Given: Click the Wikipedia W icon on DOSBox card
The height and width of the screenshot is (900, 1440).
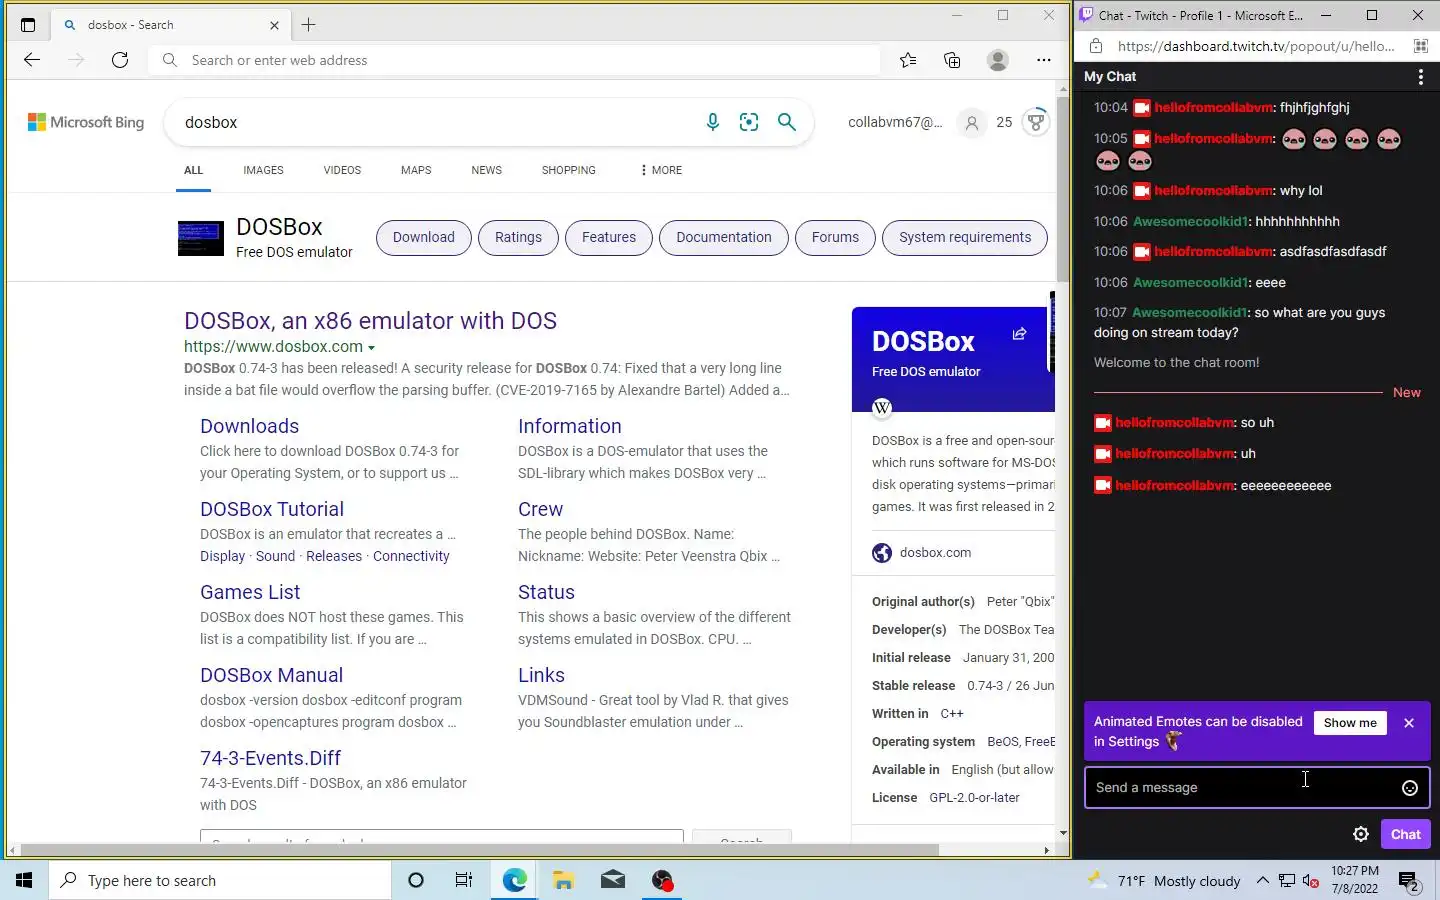Looking at the screenshot, I should point(882,407).
